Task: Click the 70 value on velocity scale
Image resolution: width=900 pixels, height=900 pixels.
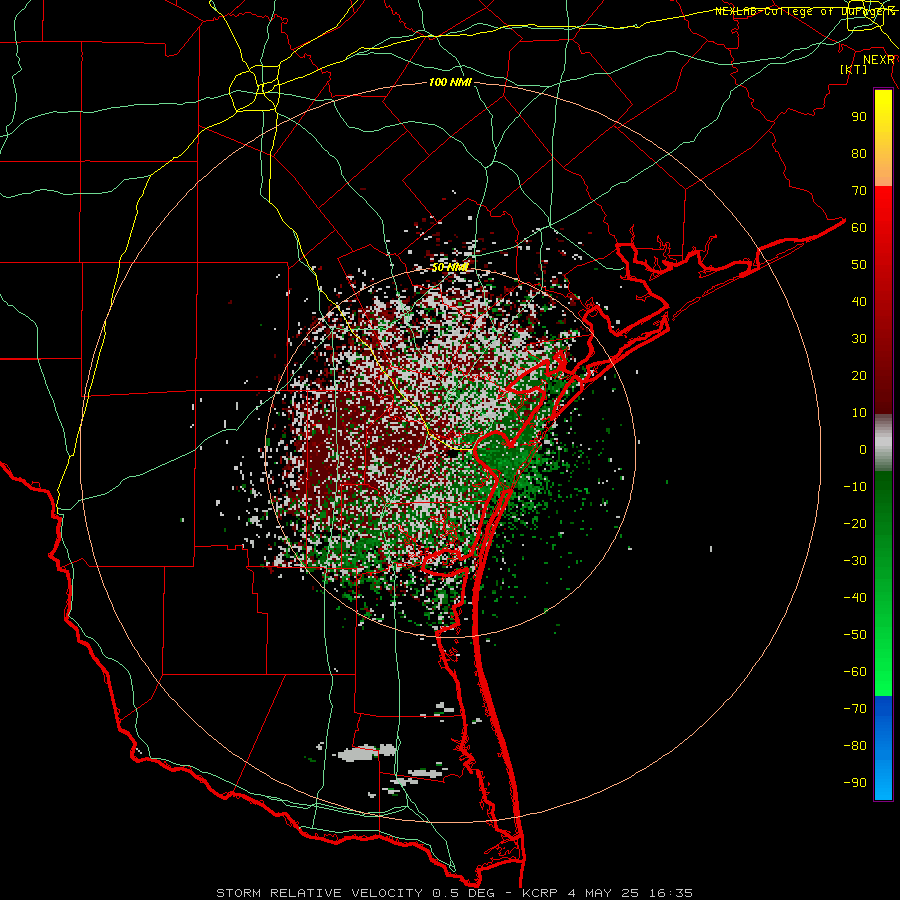Action: coord(859,191)
